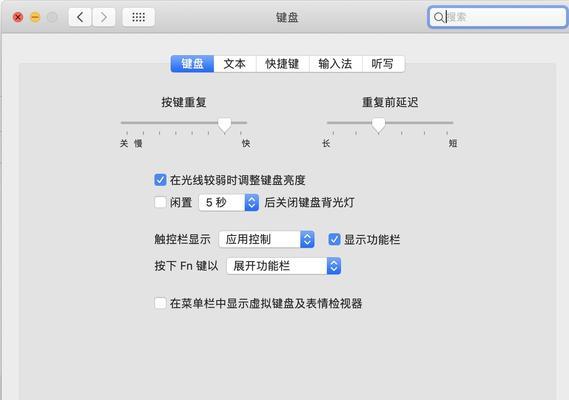This screenshot has height=400, width=569.
Task: Open the 输入法 tab
Action: click(335, 64)
